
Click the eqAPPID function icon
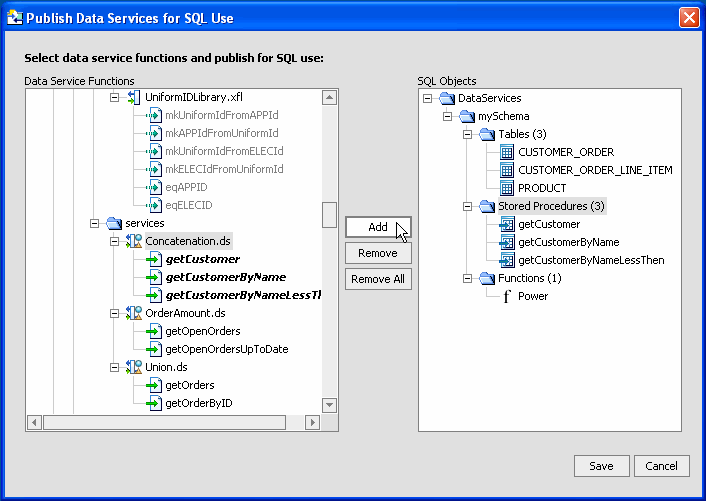(x=154, y=187)
